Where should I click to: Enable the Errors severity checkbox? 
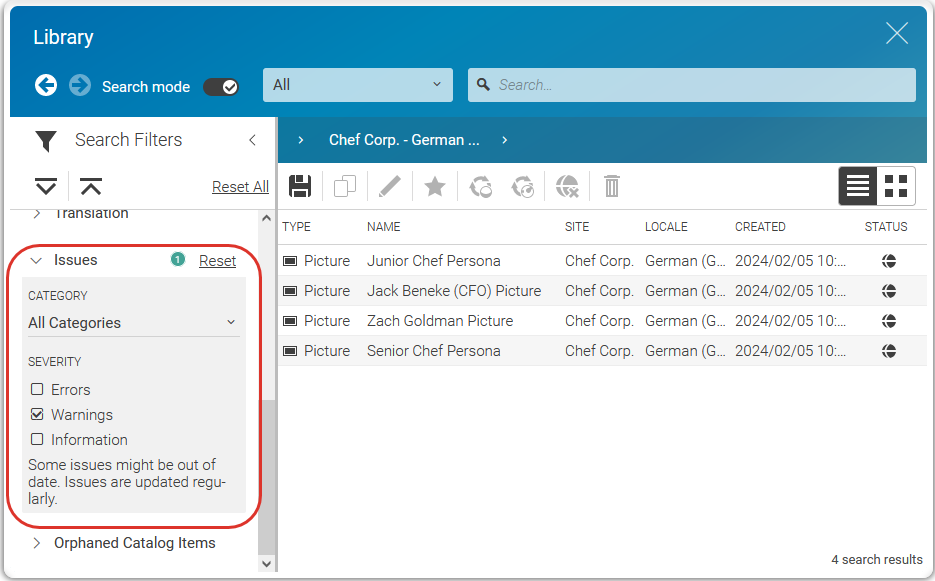38,390
